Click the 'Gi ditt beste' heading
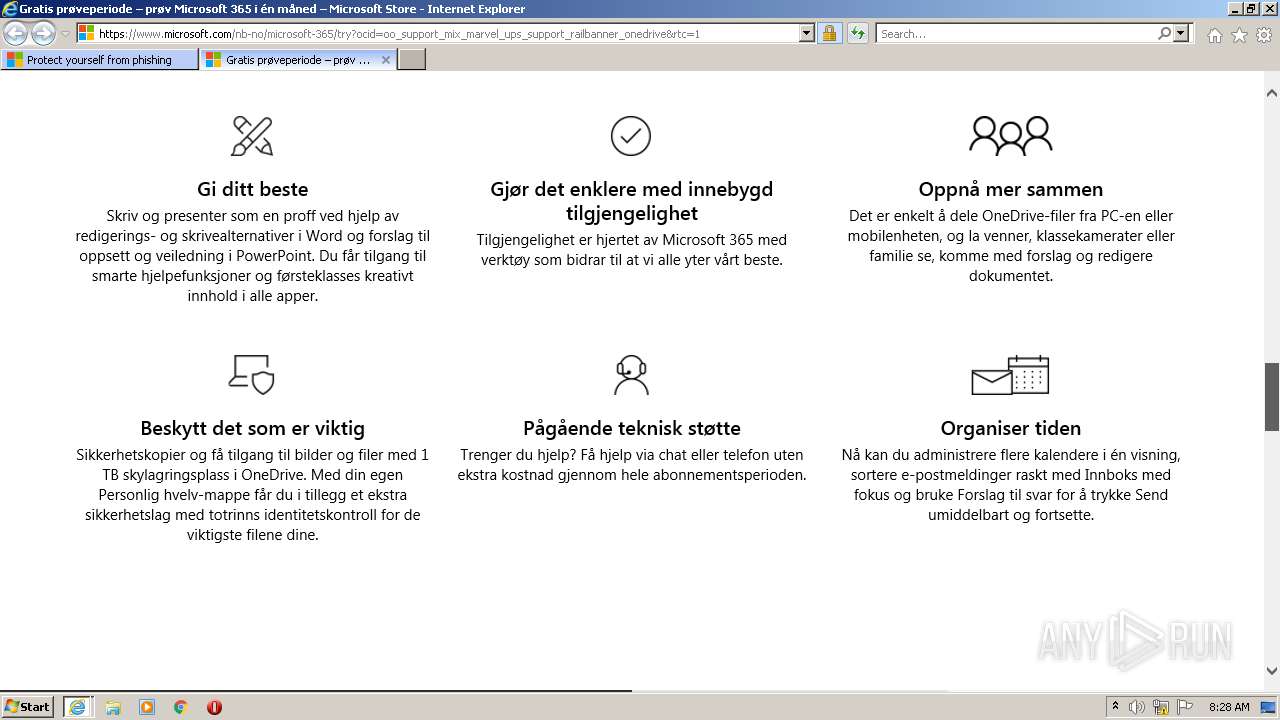 (253, 189)
